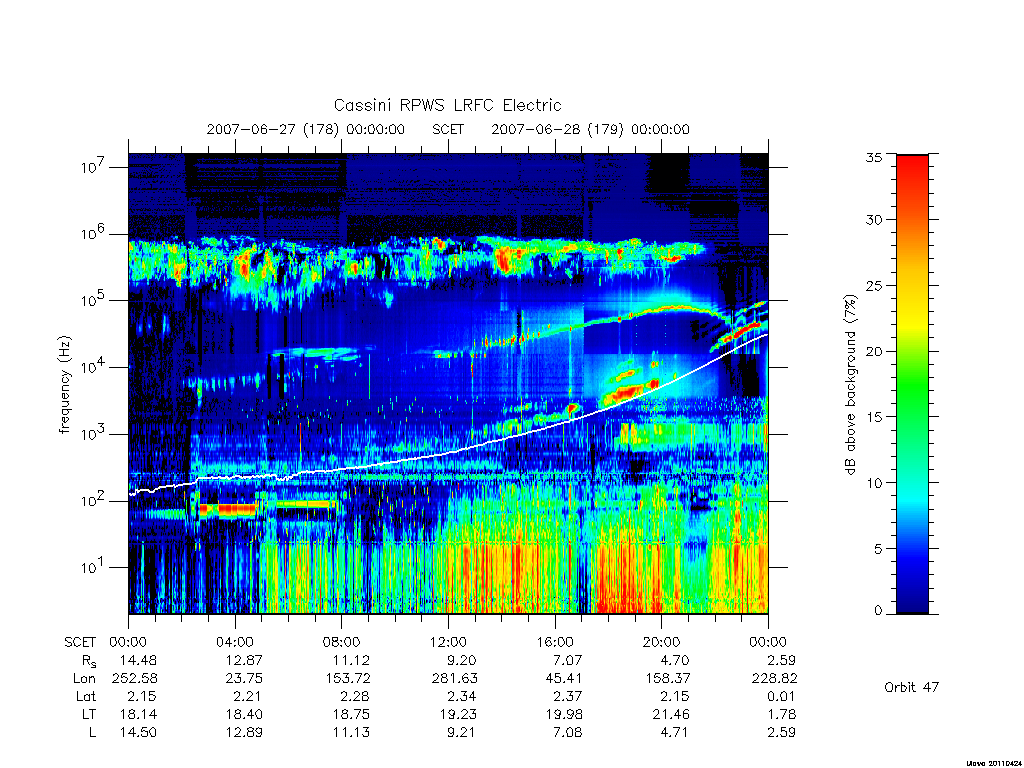Click the "Lat" row label
The image size is (1024, 768).
click(x=86, y=696)
